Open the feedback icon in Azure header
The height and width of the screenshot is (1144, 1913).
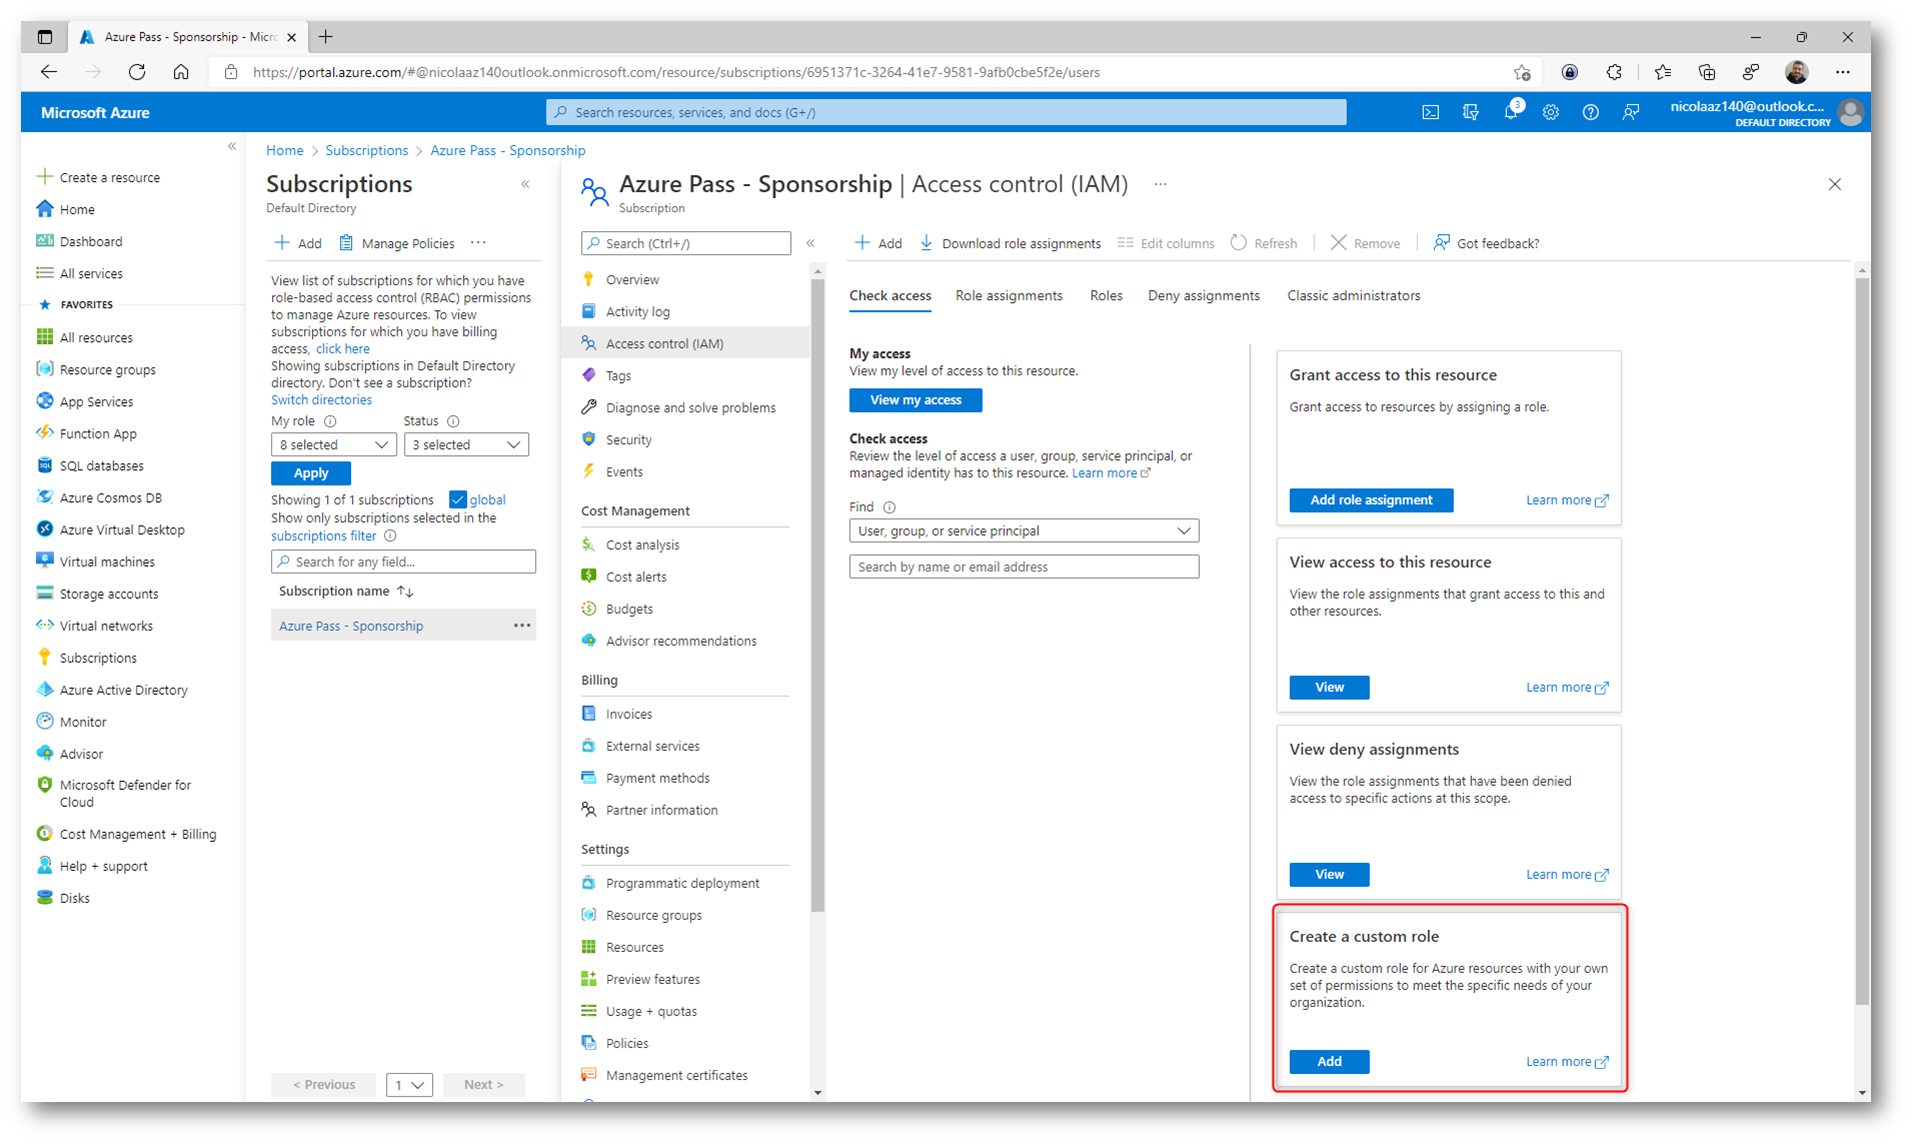click(1630, 112)
